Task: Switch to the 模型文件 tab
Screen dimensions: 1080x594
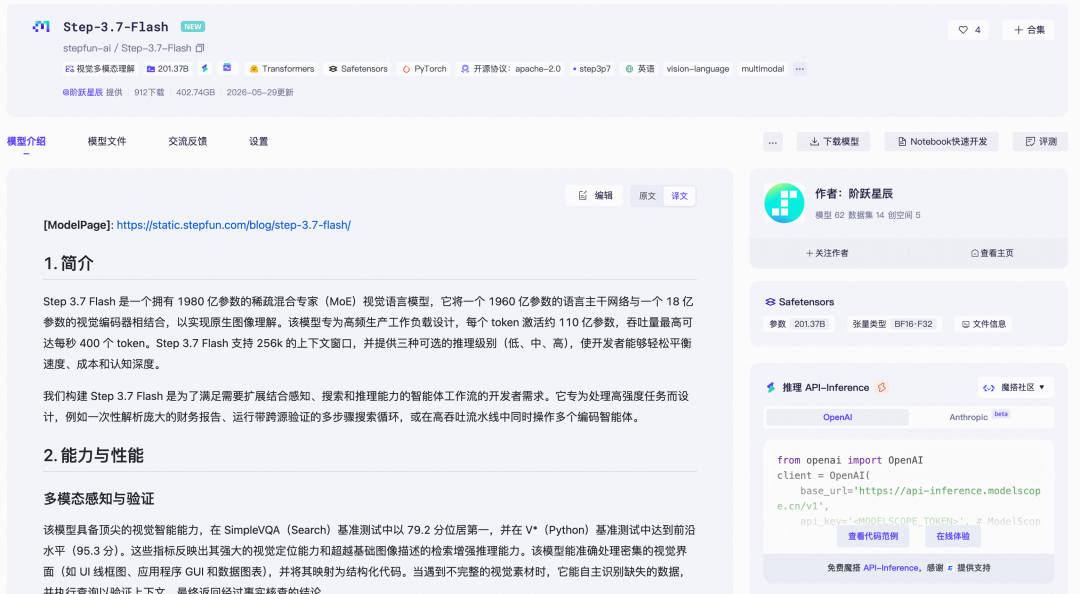Action: (107, 141)
